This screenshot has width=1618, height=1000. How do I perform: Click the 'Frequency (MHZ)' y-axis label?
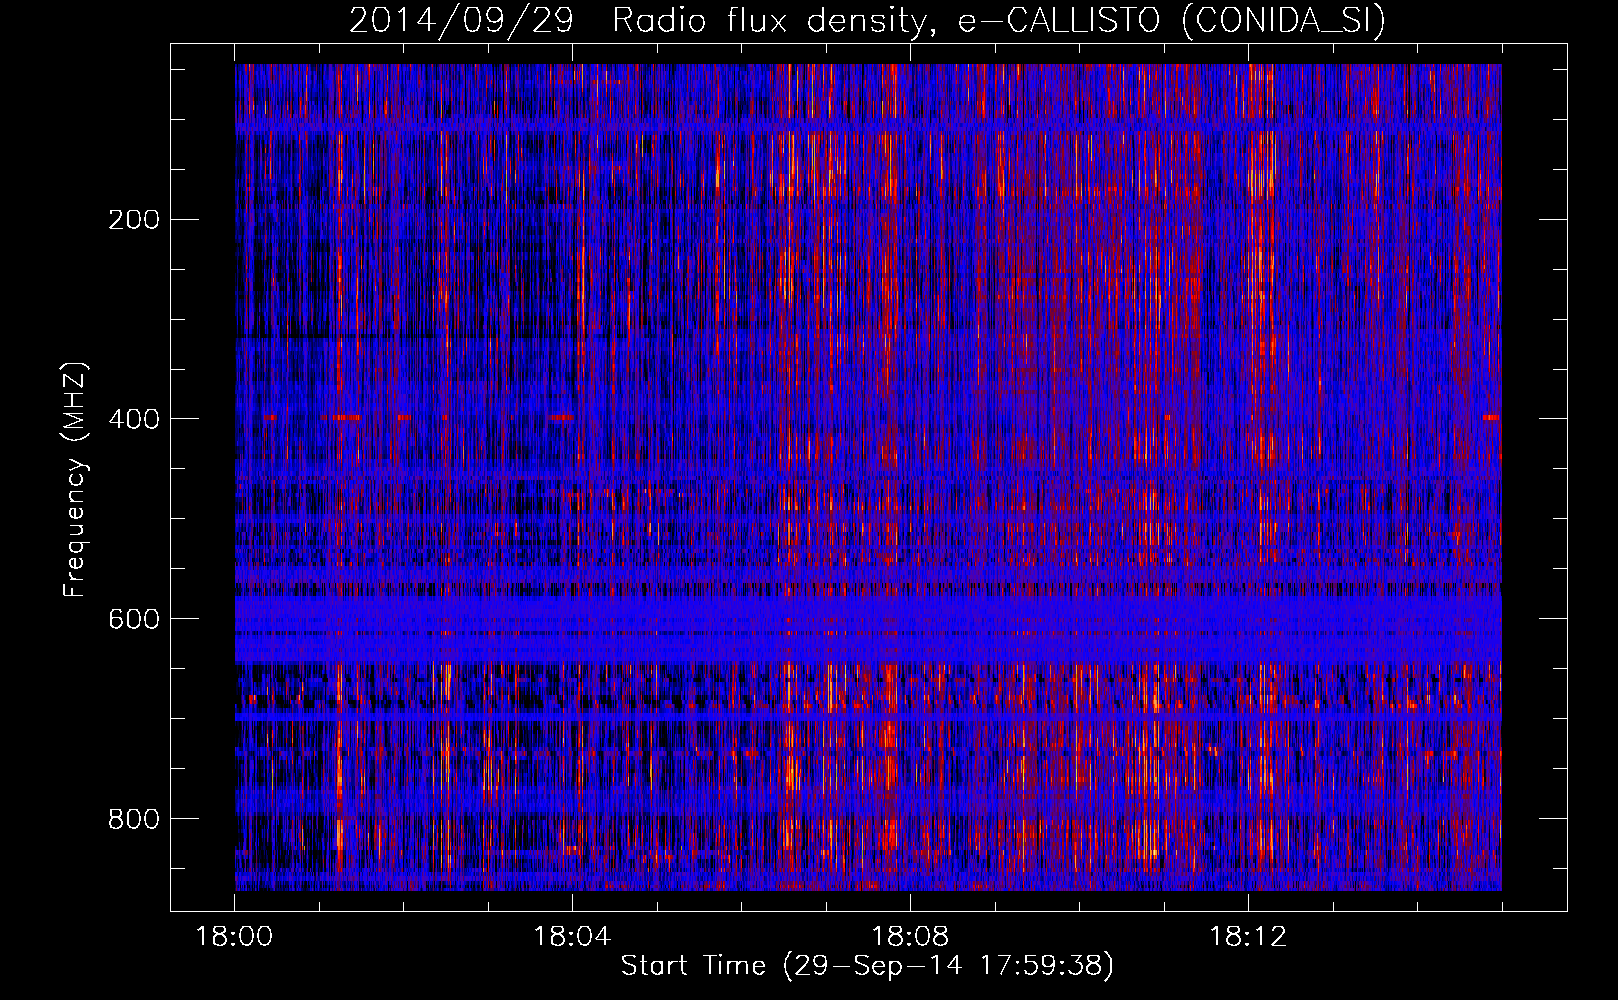pyautogui.click(x=75, y=479)
